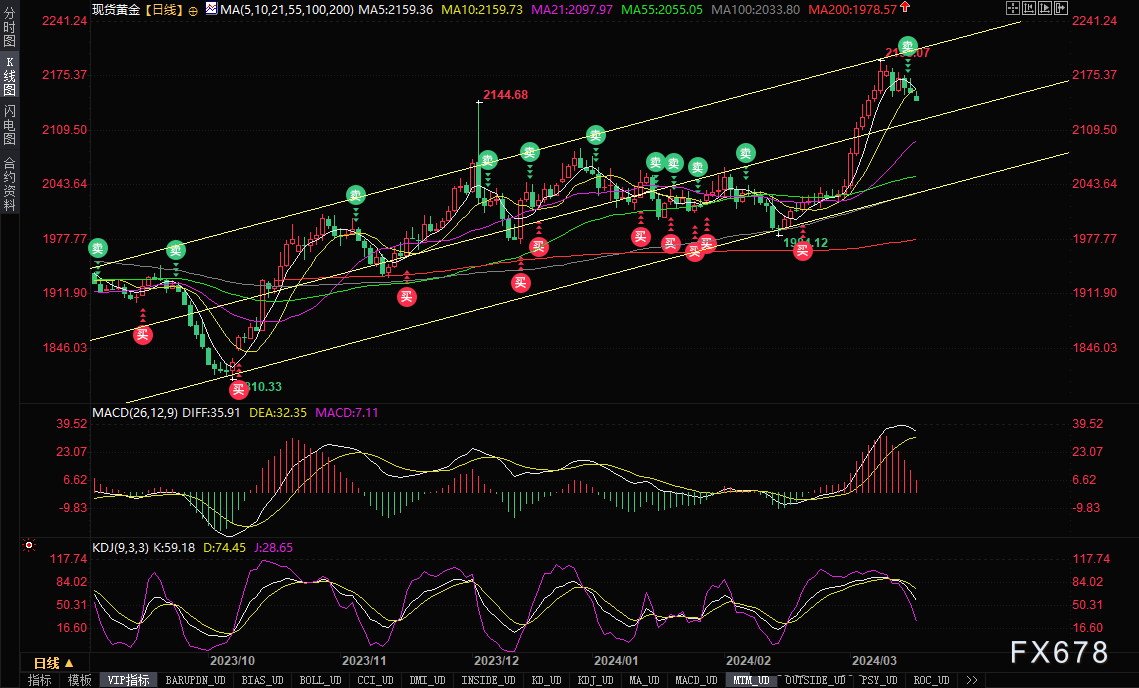Click the orange circle icon beside 【日线】
This screenshot has width=1139, height=688.
[x=192, y=11]
